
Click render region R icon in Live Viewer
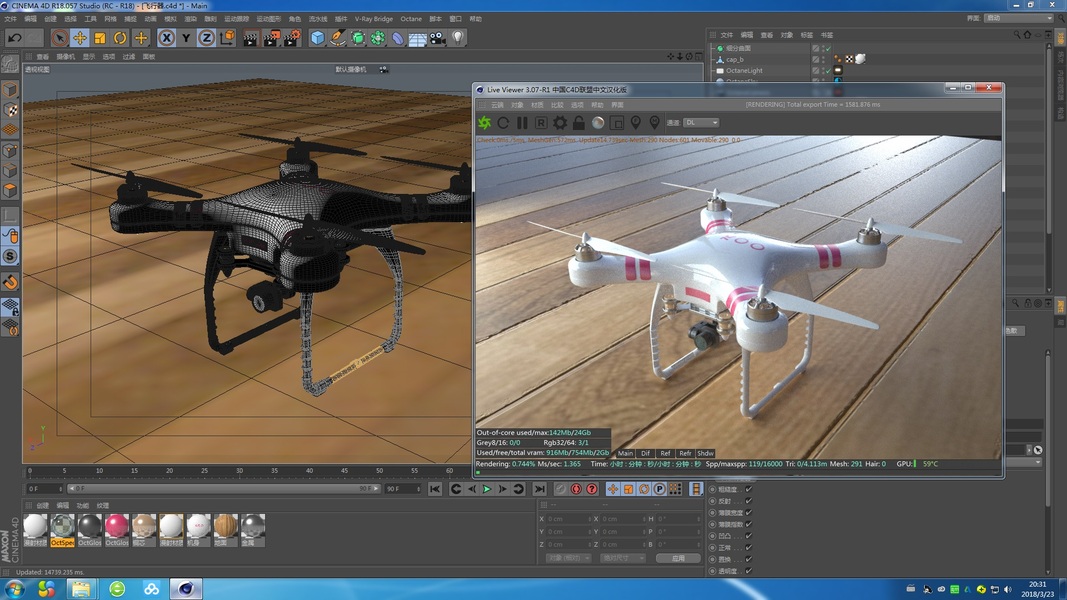coord(541,122)
